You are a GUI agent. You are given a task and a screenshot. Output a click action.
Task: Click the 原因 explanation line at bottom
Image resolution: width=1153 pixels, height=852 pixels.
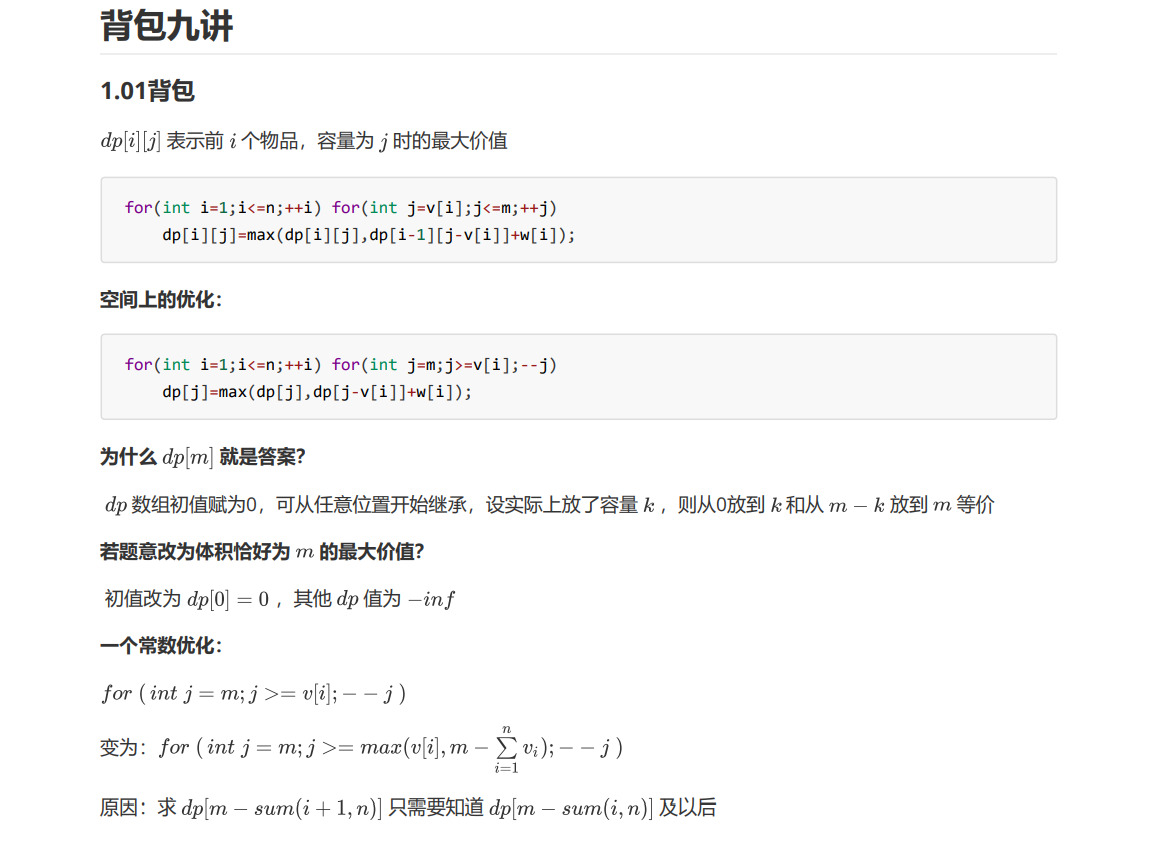(x=408, y=809)
